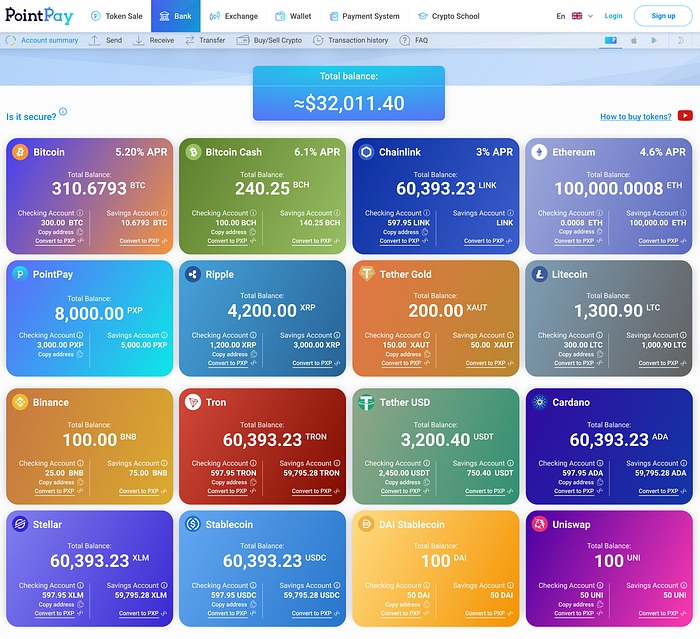700x639 pixels.
Task: Expand the En language dropdown arrow
Action: 590,16
